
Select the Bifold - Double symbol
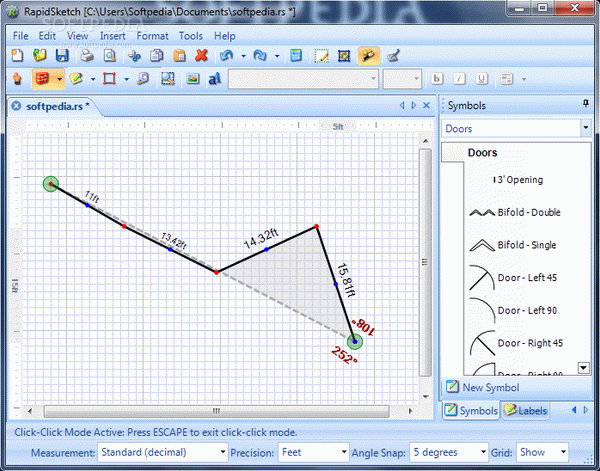coord(515,212)
